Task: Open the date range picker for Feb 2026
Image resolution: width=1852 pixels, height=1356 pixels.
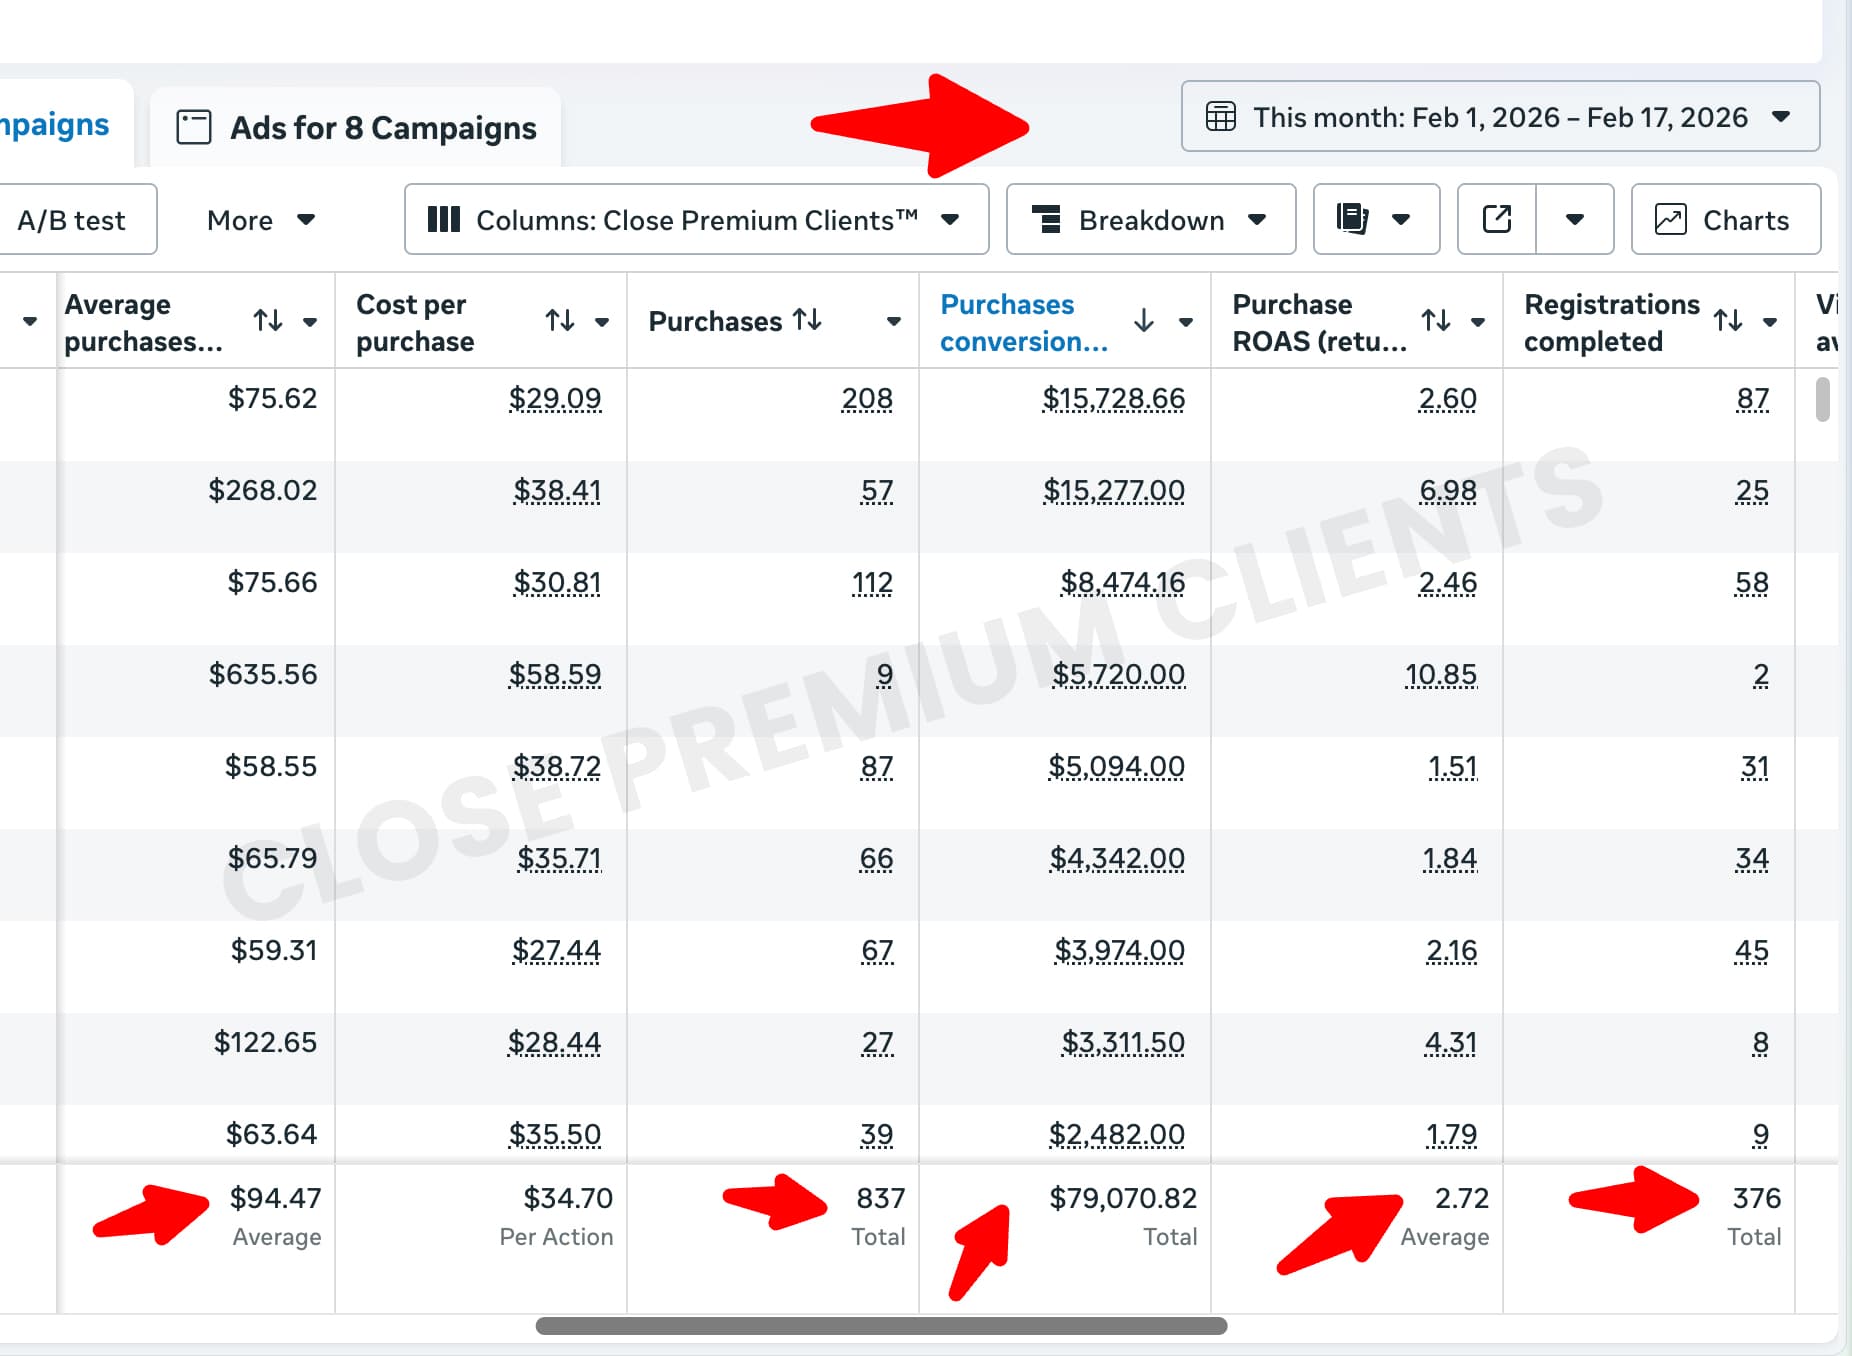Action: pos(1500,117)
